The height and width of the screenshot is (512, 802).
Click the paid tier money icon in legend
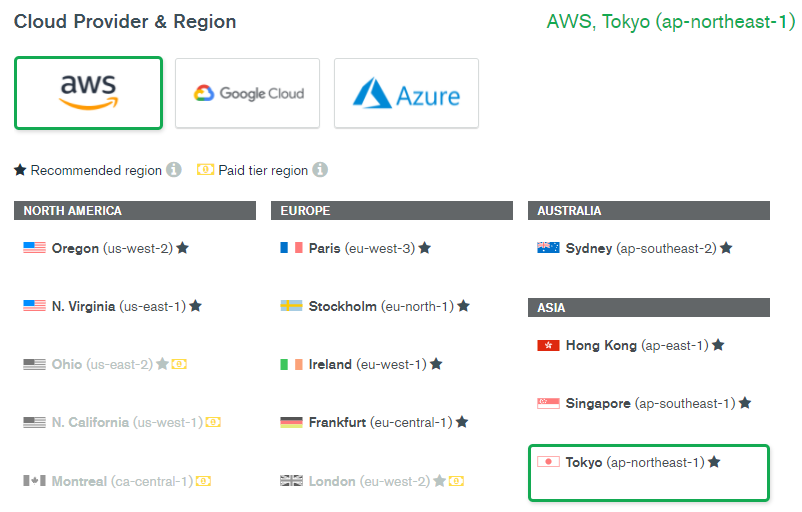(206, 169)
